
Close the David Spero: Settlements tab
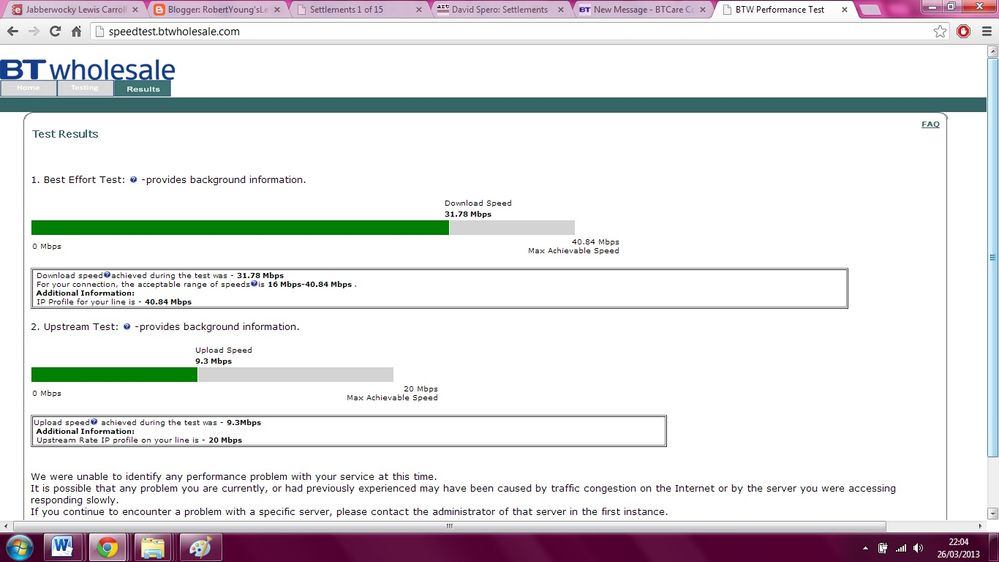[x=561, y=10]
